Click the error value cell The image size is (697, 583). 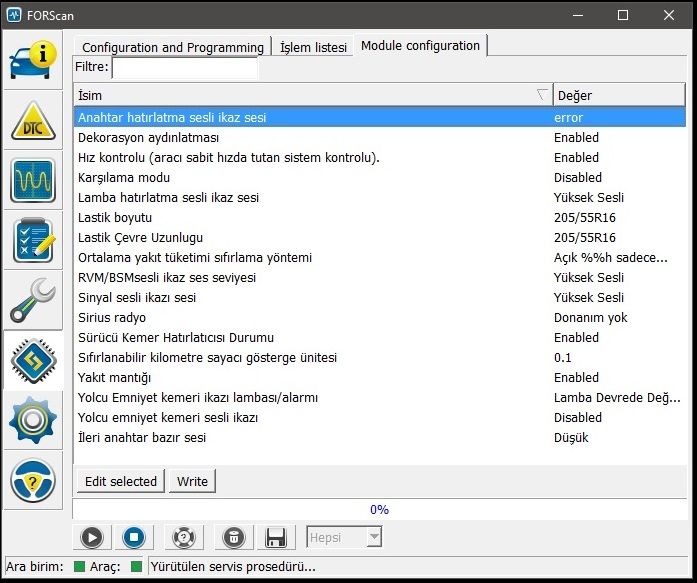point(568,117)
